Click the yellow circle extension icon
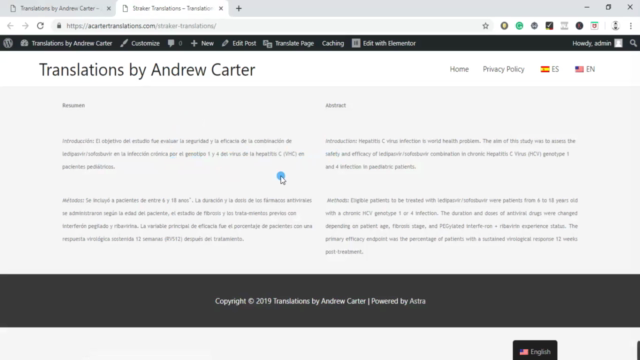The height and width of the screenshot is (360, 640). point(504,26)
